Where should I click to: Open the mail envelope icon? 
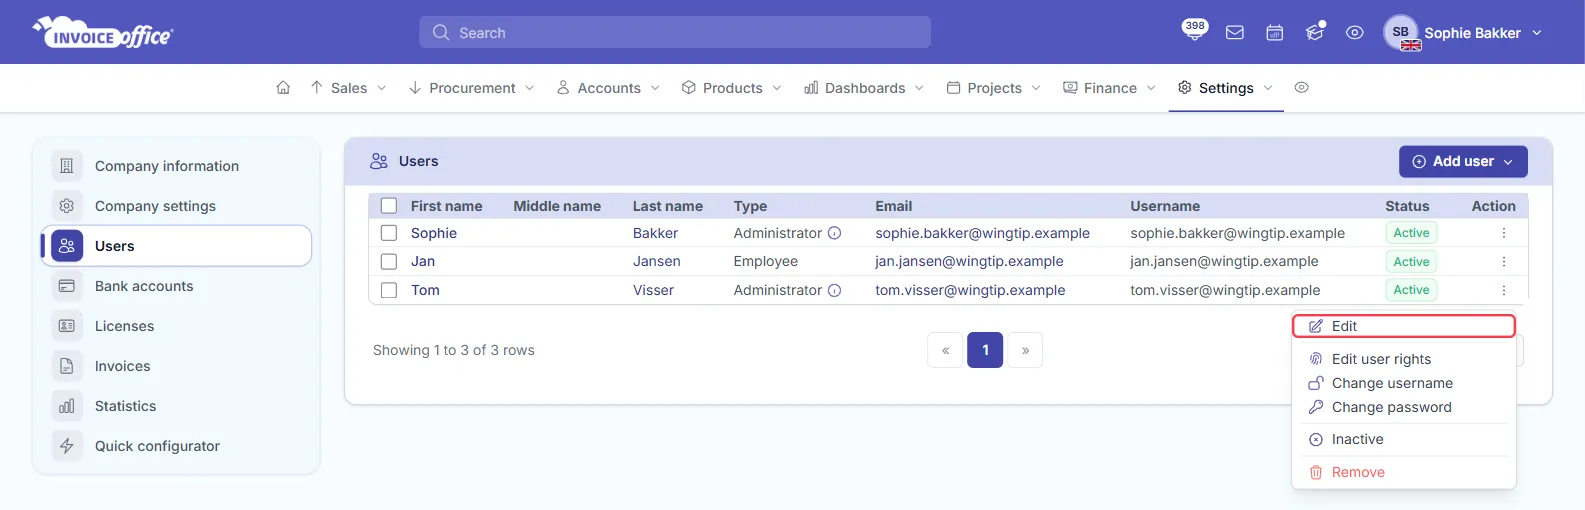point(1235,33)
